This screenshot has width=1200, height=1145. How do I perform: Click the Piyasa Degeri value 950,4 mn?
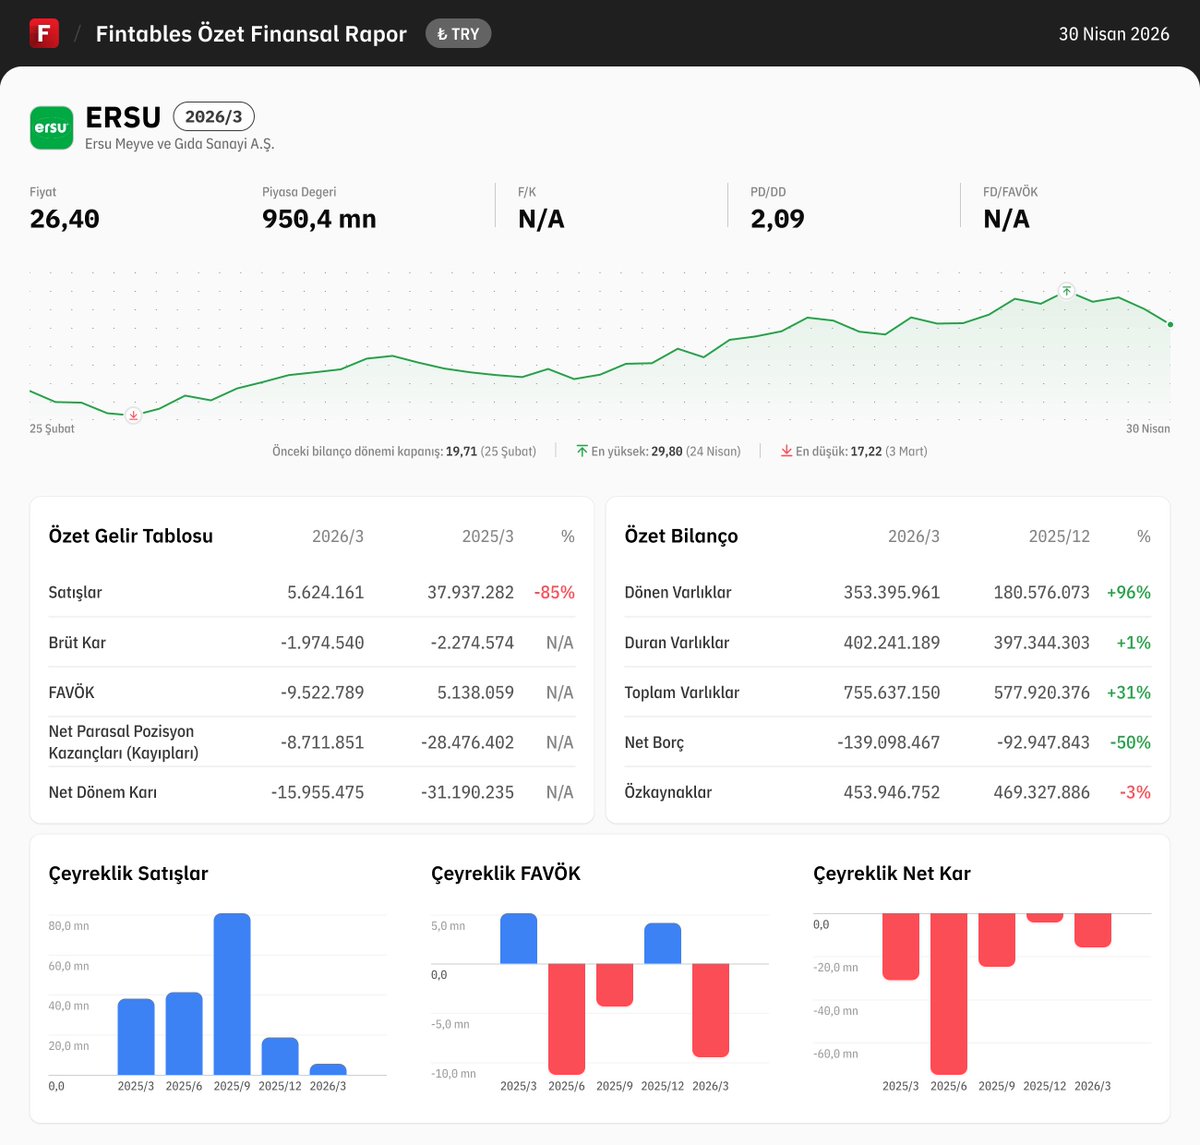319,219
